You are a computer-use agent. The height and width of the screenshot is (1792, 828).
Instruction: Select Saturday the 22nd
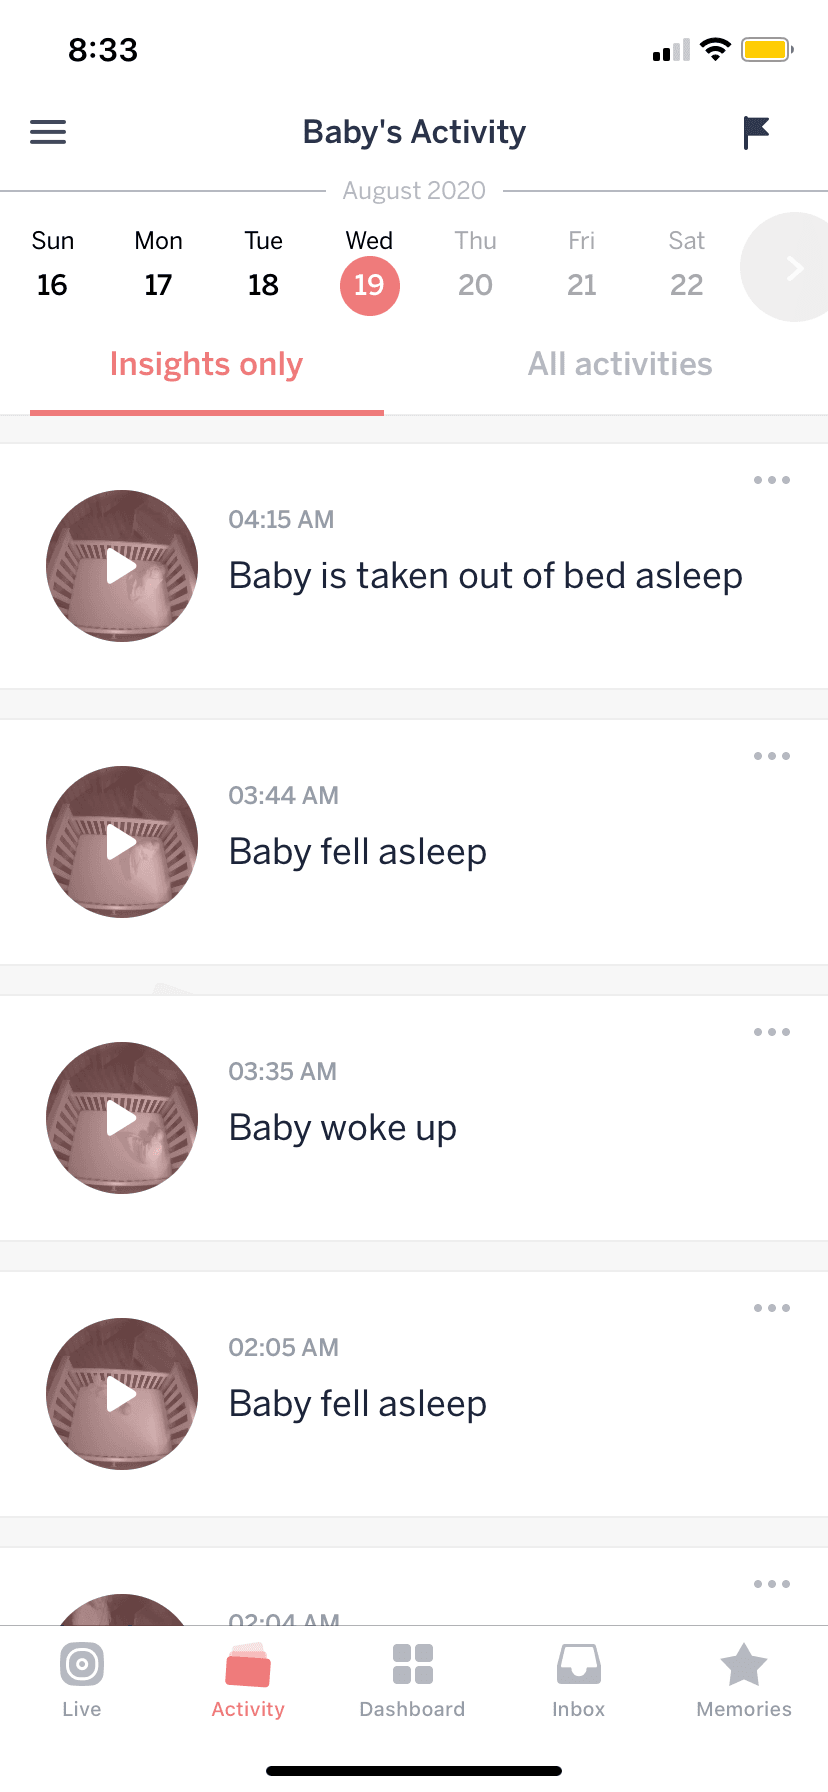tap(686, 285)
